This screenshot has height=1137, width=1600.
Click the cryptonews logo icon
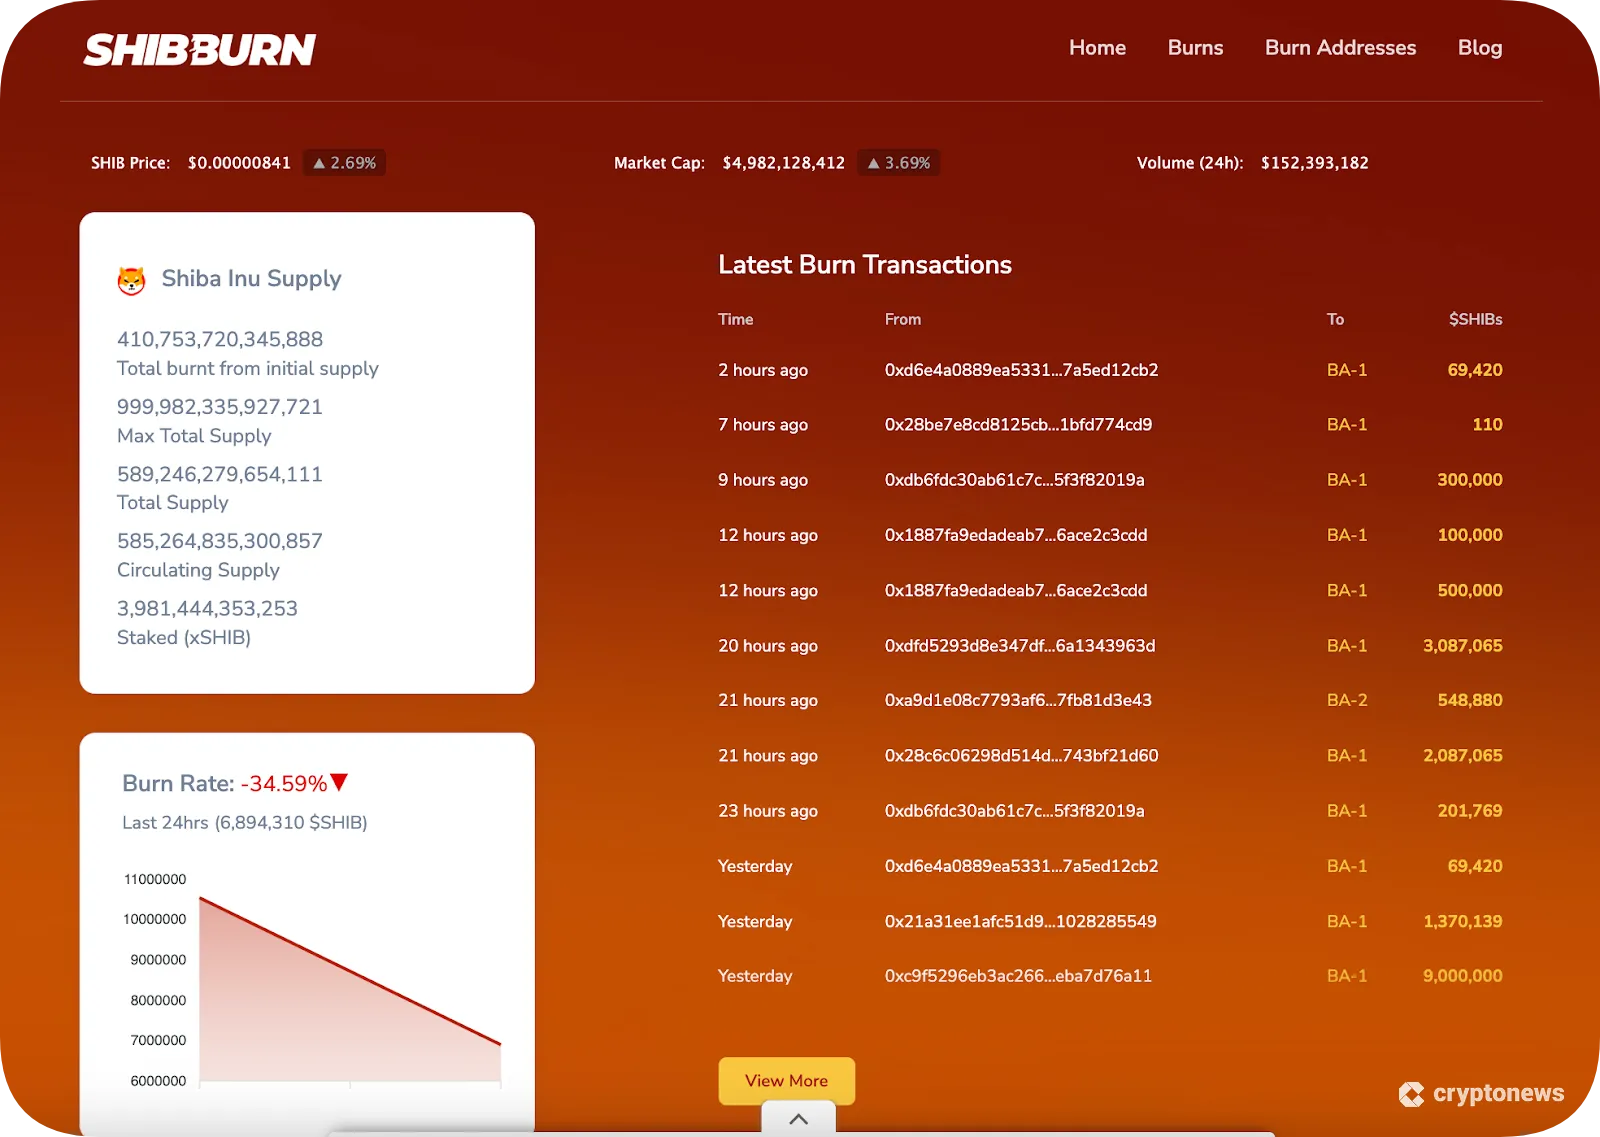(1413, 1093)
